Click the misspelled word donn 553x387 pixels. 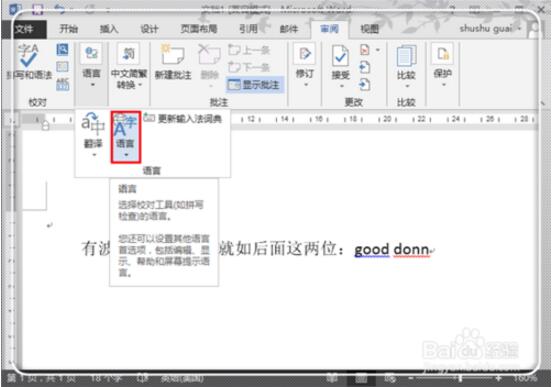click(x=412, y=250)
